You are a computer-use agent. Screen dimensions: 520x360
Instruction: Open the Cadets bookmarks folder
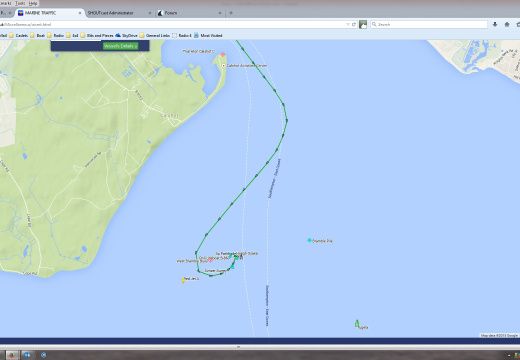(x=19, y=35)
